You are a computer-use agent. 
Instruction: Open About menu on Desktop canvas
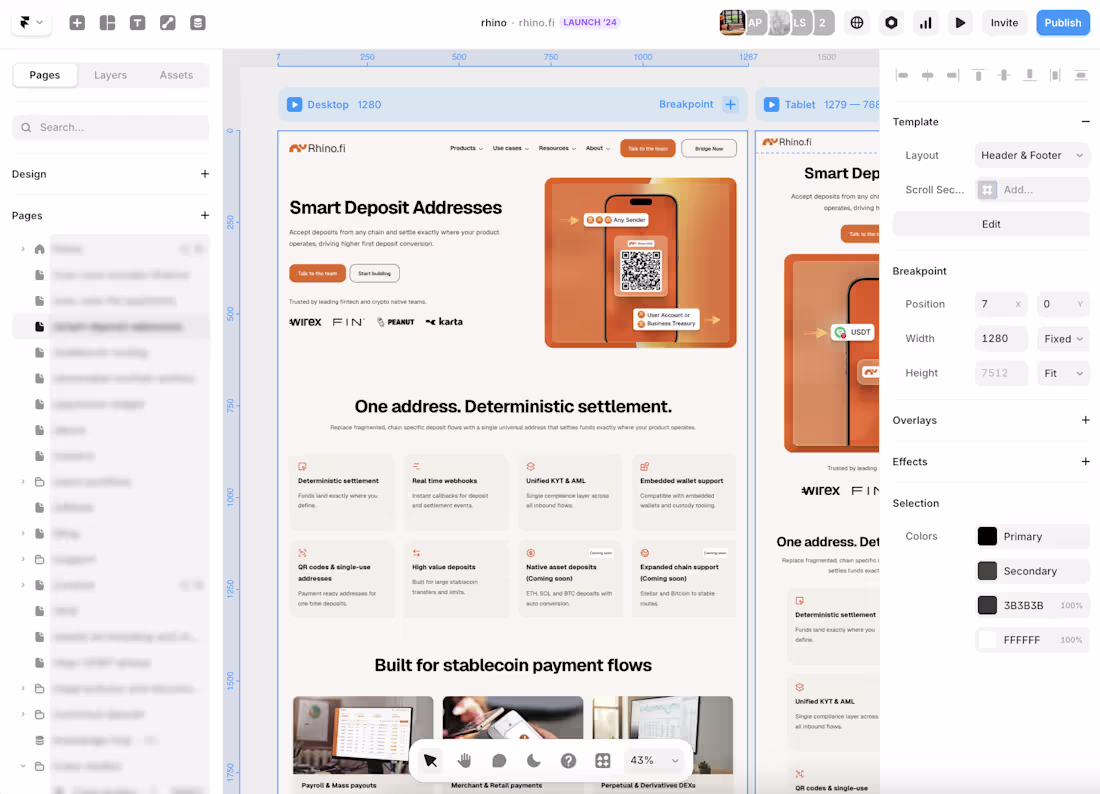598,149
